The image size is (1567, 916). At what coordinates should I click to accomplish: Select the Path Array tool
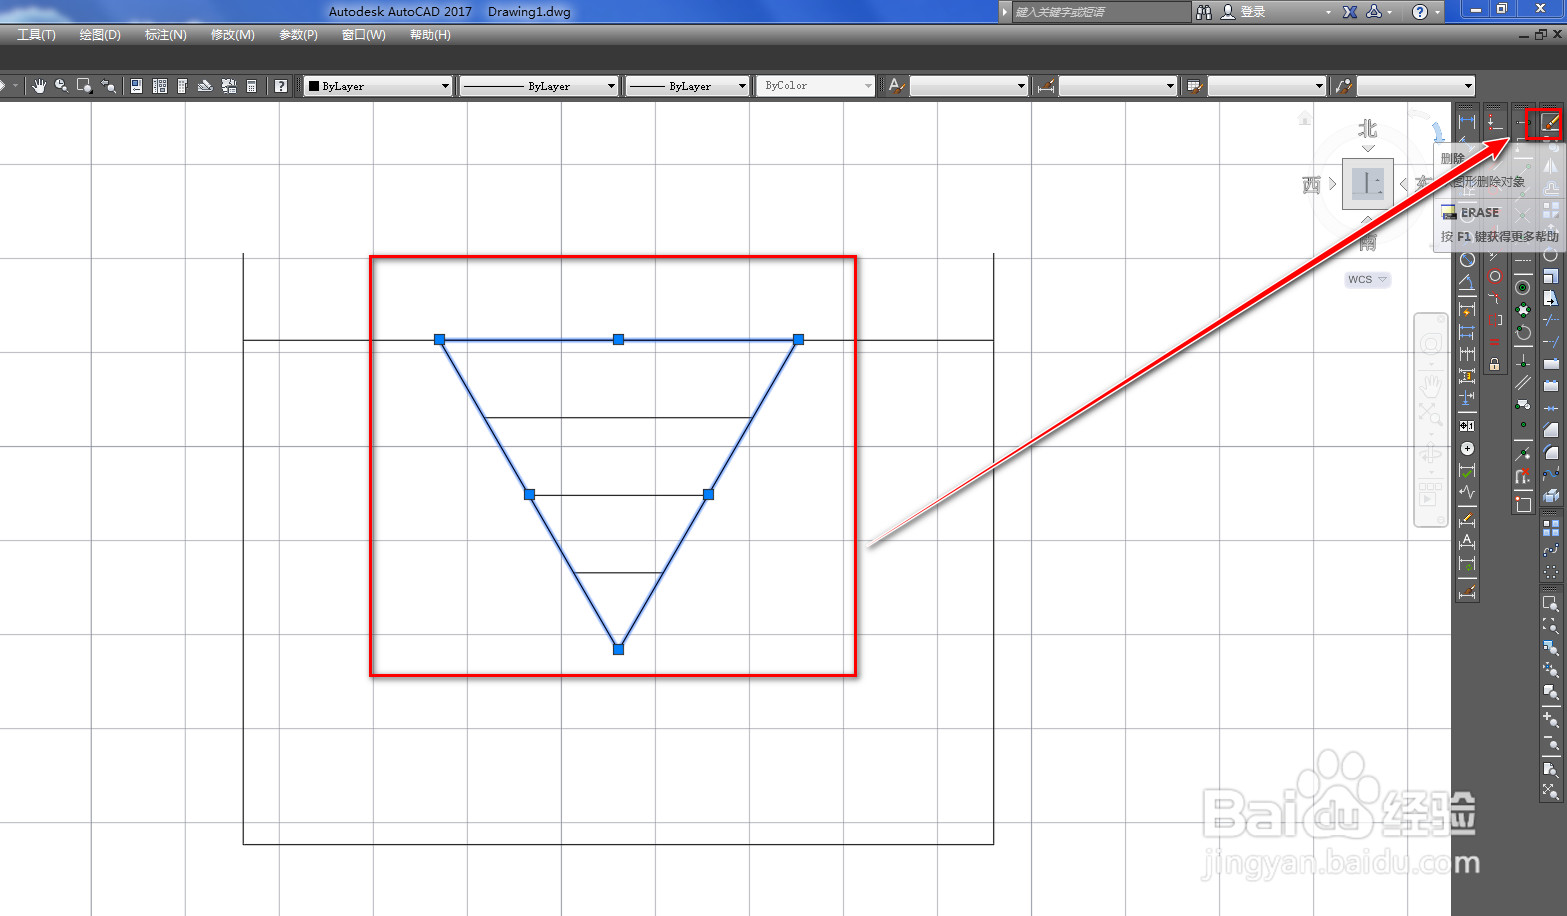pyautogui.click(x=1551, y=549)
